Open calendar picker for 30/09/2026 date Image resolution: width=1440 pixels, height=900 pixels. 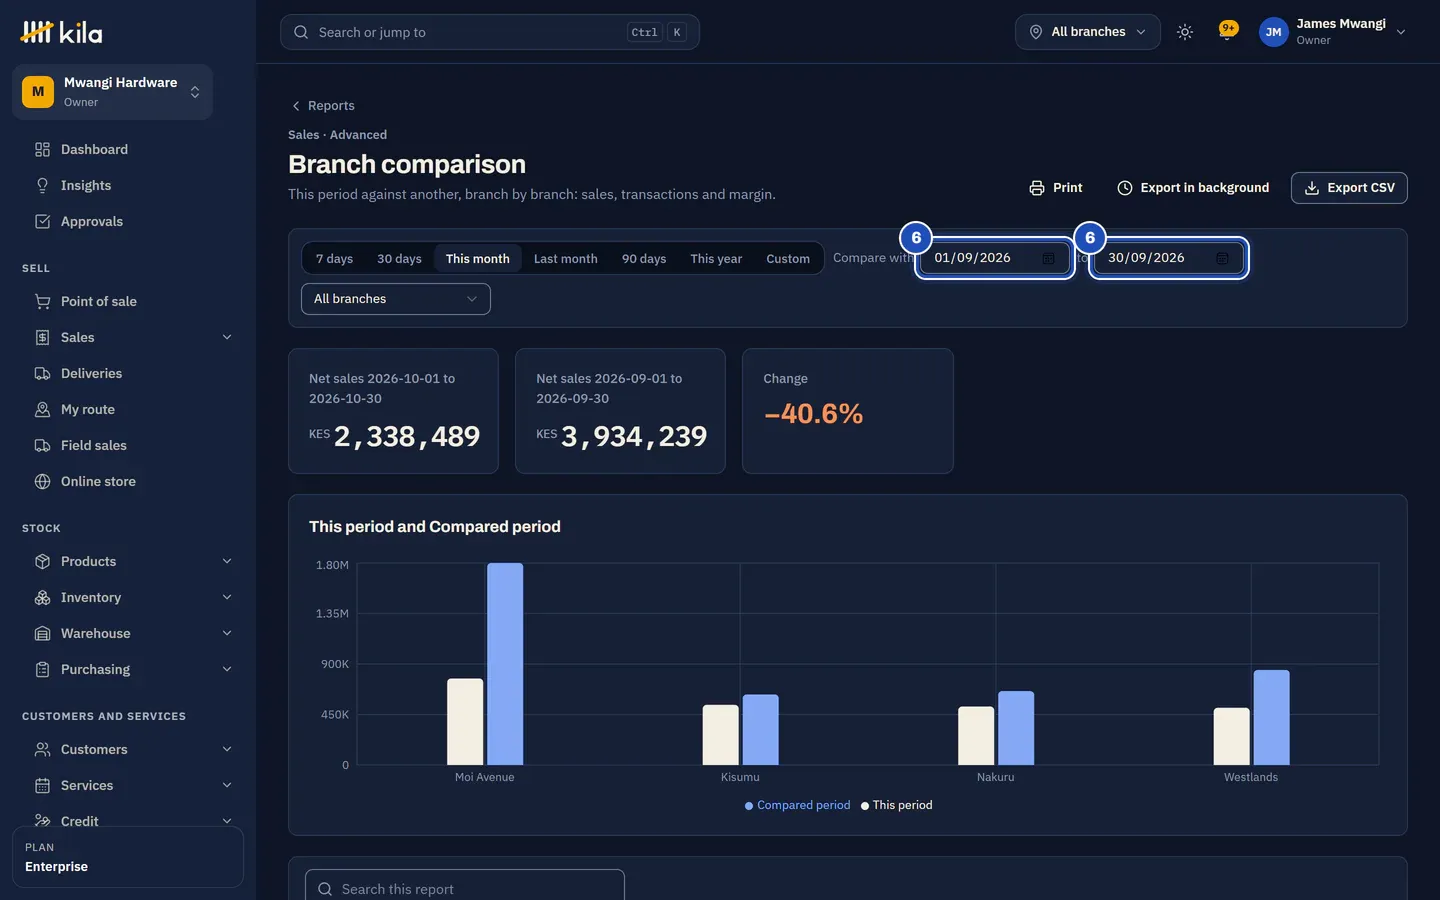(x=1222, y=258)
